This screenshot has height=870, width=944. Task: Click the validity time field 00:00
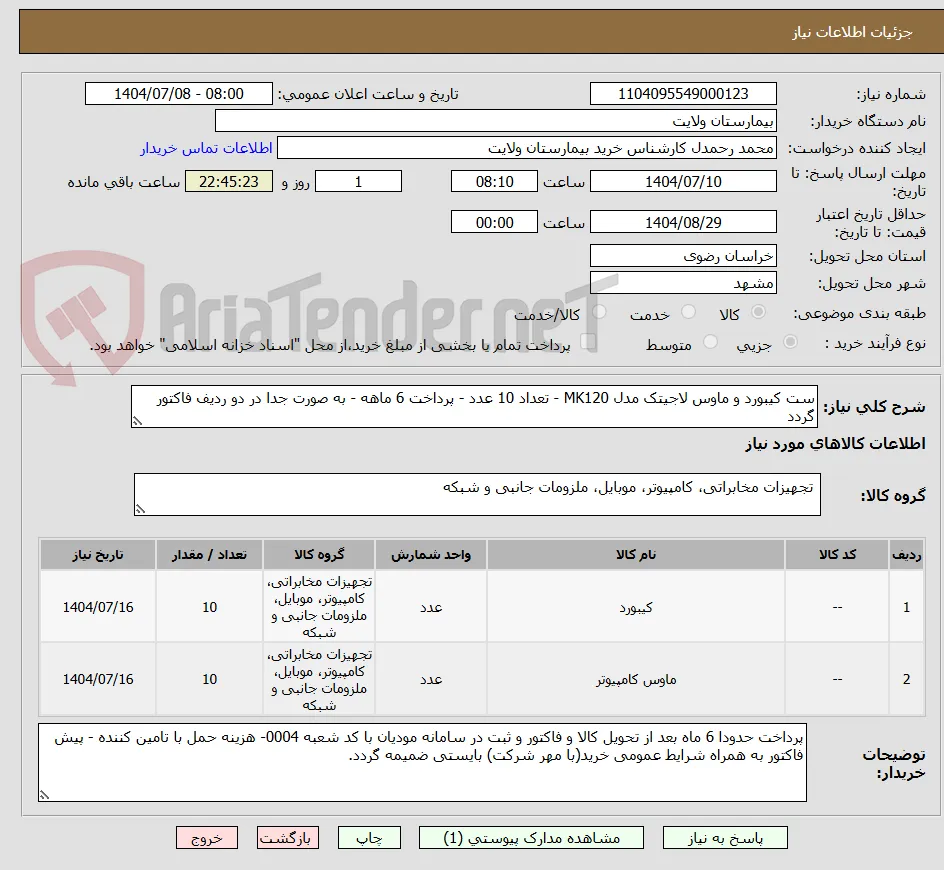[x=494, y=222]
